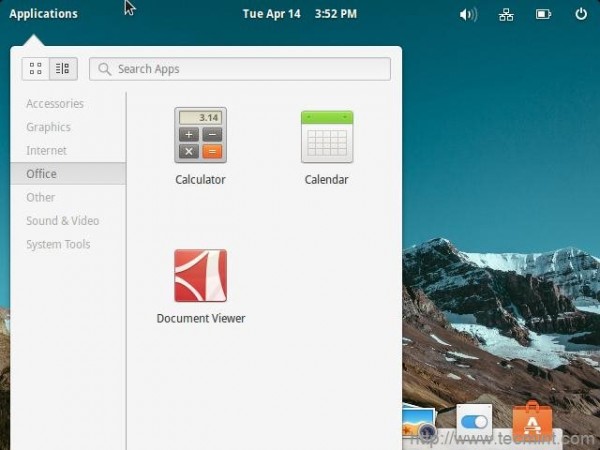Screen dimensions: 600x450
Task: Open Software Center bag icon in dock
Action: 532,420
